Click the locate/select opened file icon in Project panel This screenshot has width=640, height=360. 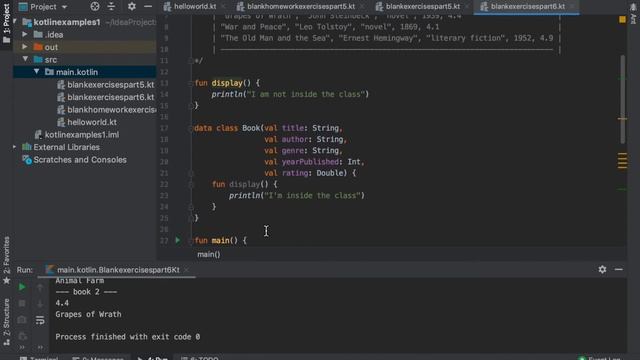[x=95, y=7]
